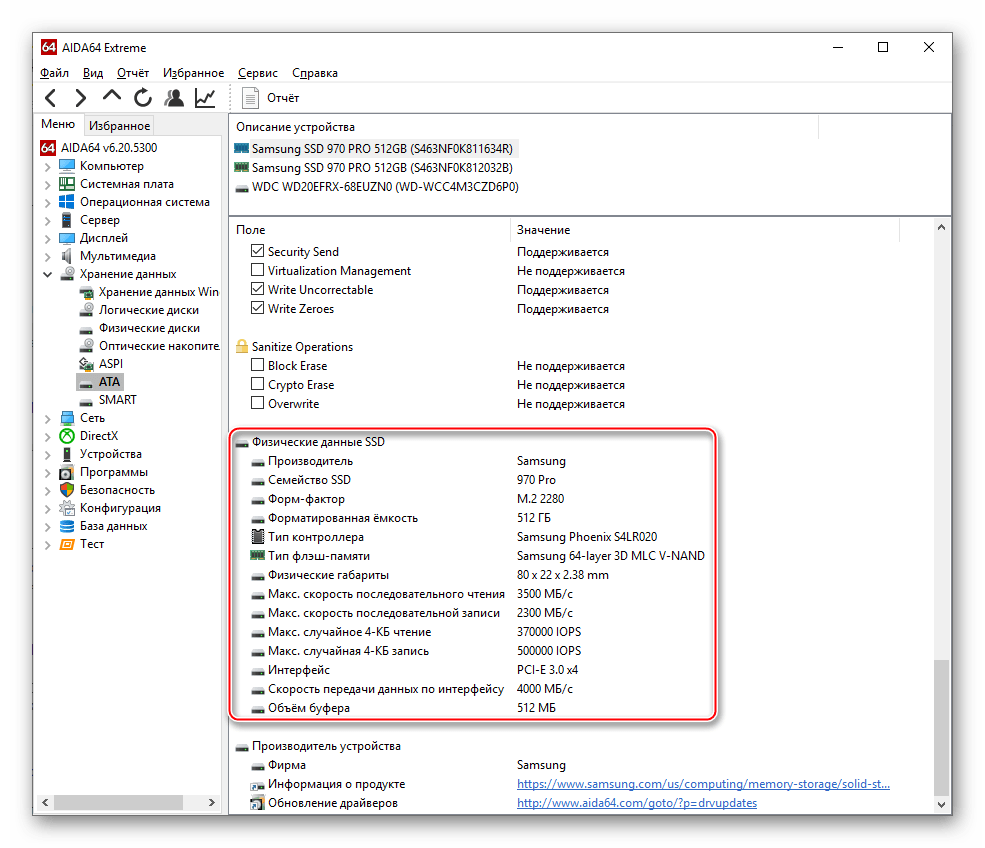Screen dimensions: 985x848
Task: Click the up-level arrow toolbar icon
Action: (112, 96)
